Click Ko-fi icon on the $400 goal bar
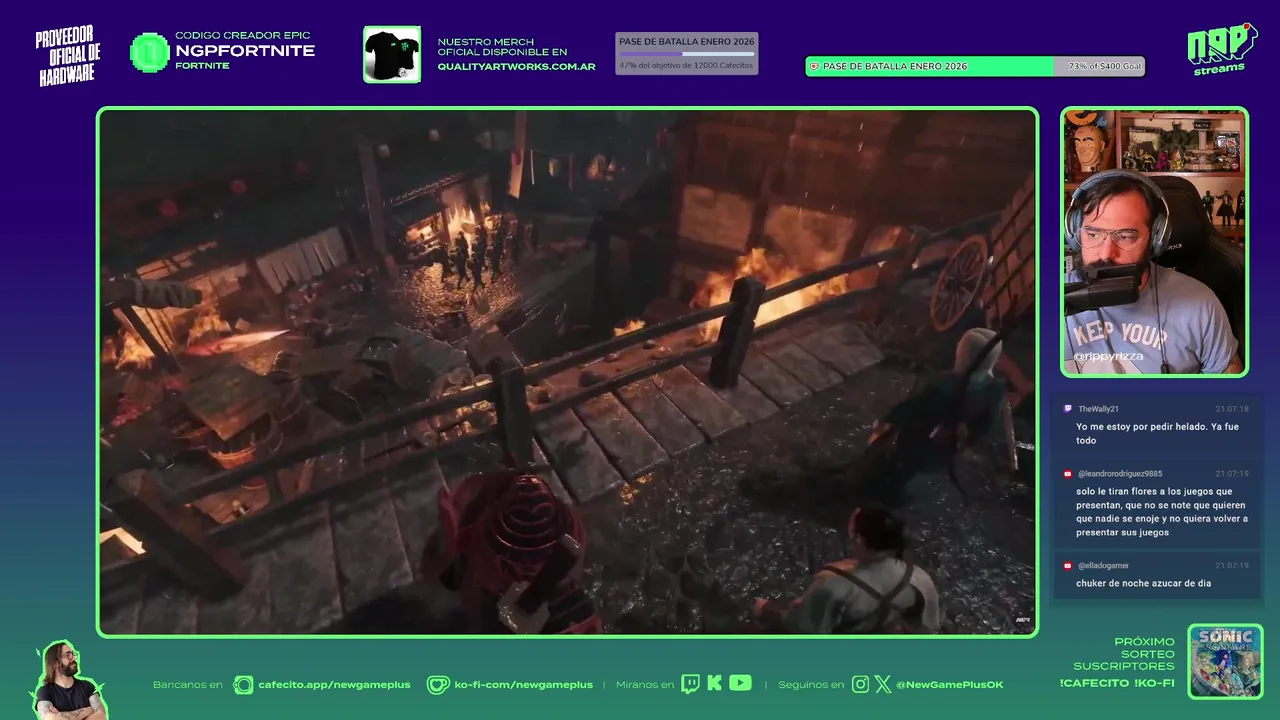 [814, 66]
